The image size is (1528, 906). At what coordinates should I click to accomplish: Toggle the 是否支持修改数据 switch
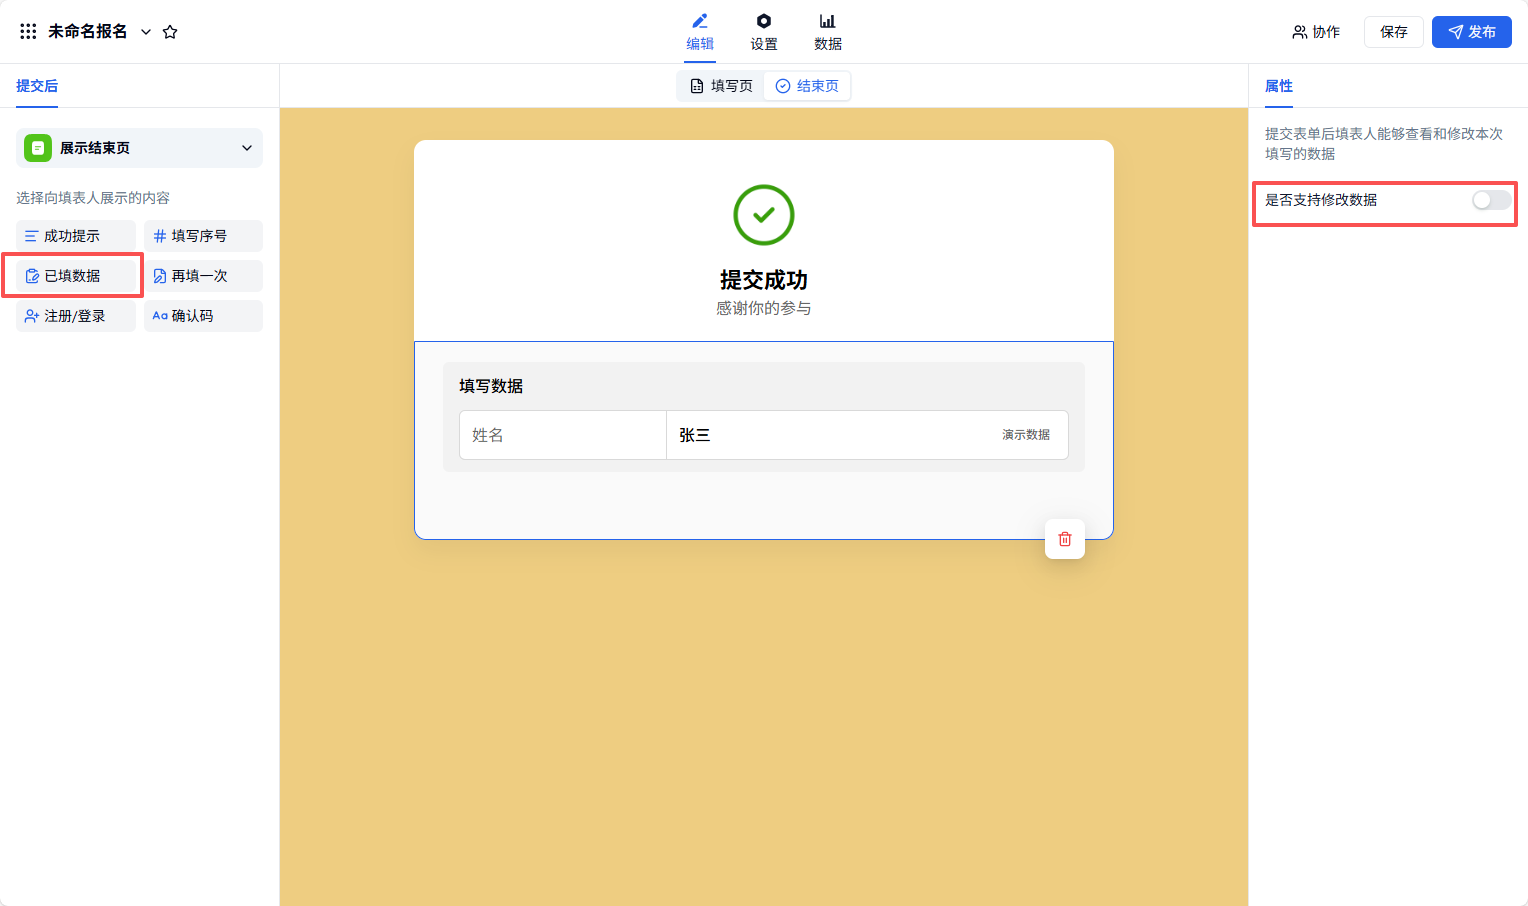pos(1491,200)
